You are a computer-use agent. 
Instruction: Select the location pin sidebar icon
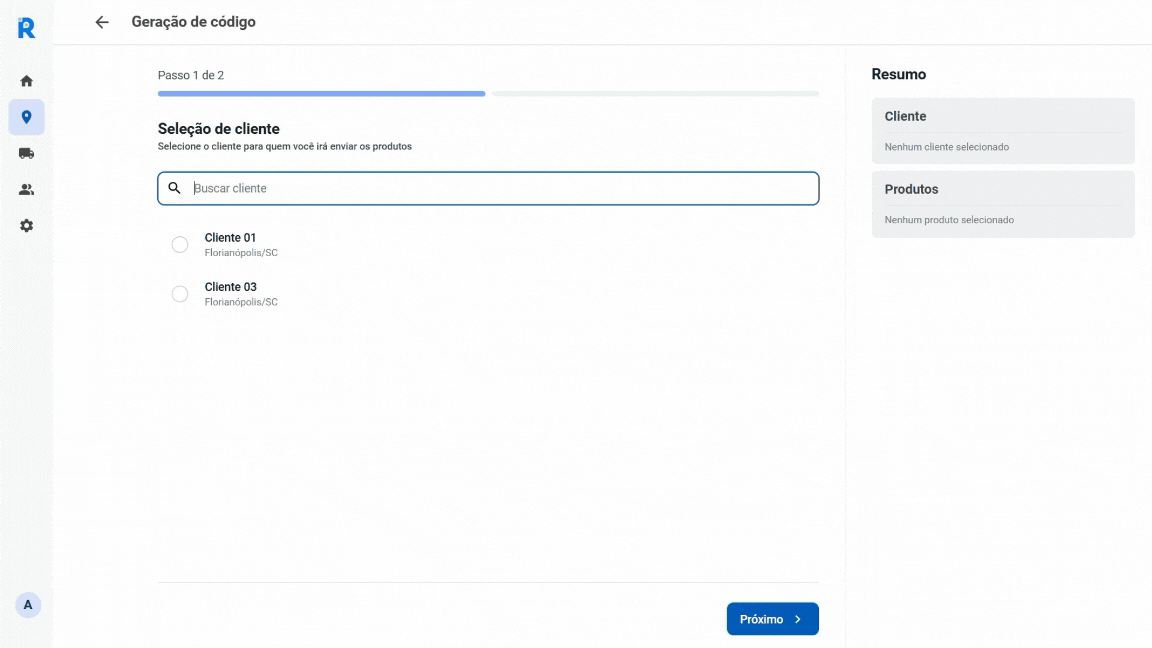click(x=26, y=117)
